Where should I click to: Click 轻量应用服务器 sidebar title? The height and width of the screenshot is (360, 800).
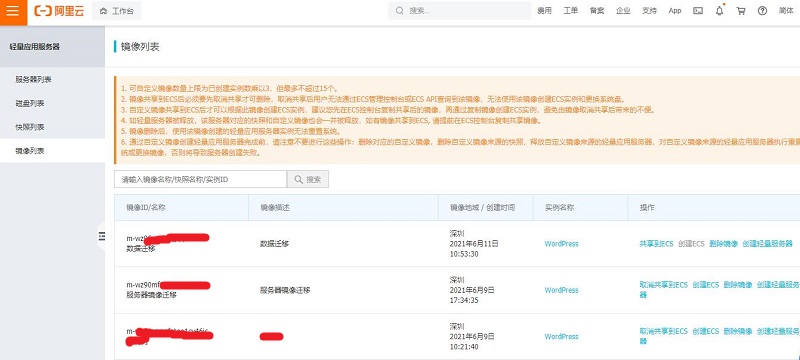35,46
